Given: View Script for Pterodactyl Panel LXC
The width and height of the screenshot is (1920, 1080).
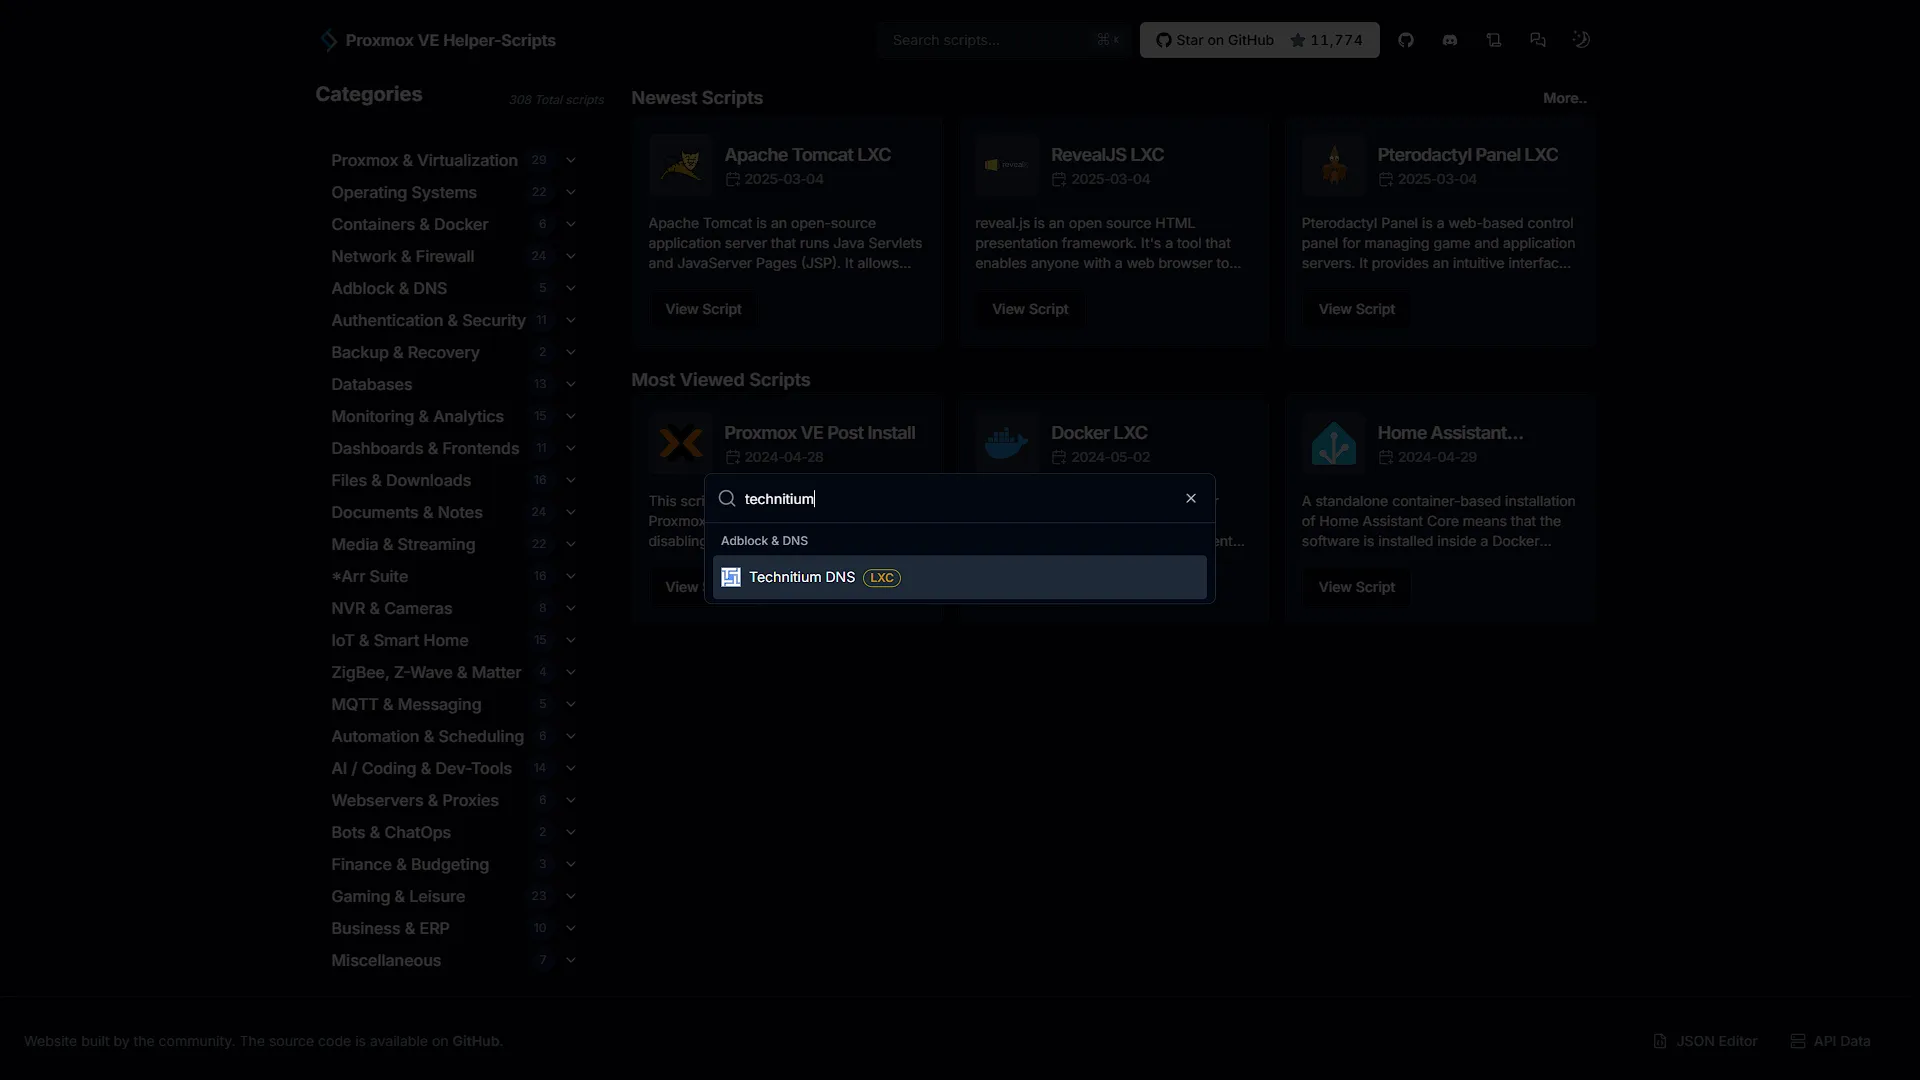Looking at the screenshot, I should (1356, 309).
